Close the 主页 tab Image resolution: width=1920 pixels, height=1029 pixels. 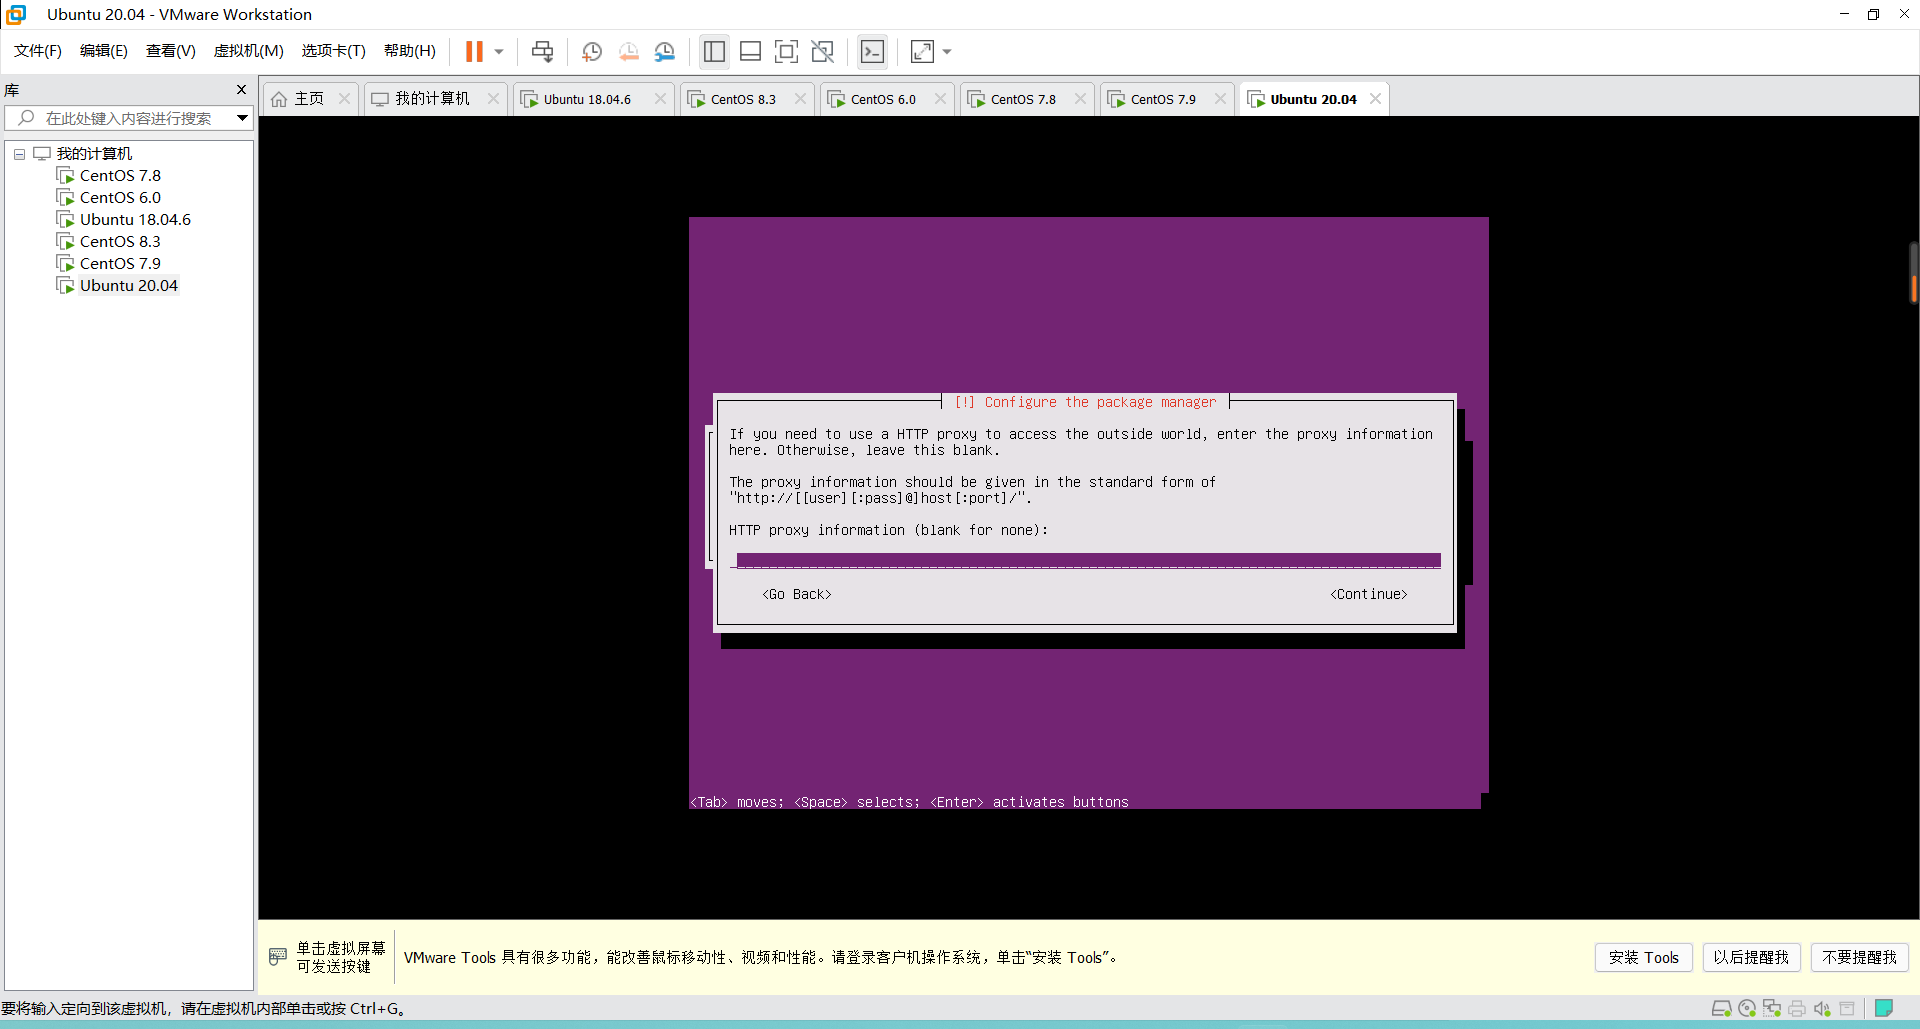345,99
